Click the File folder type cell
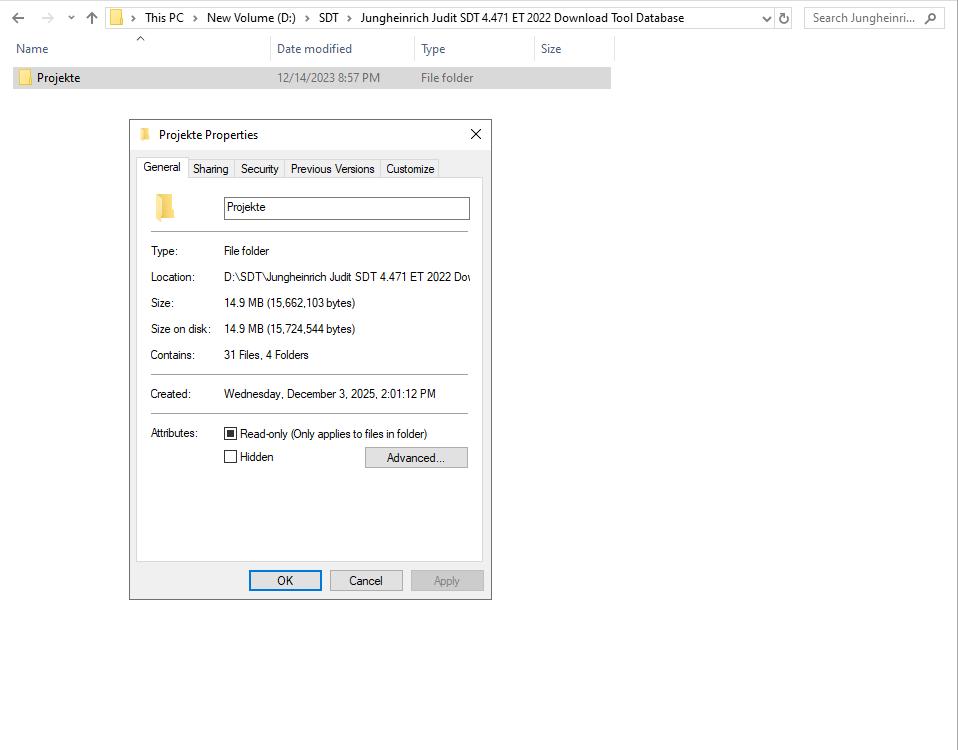The image size is (958, 750). click(447, 78)
